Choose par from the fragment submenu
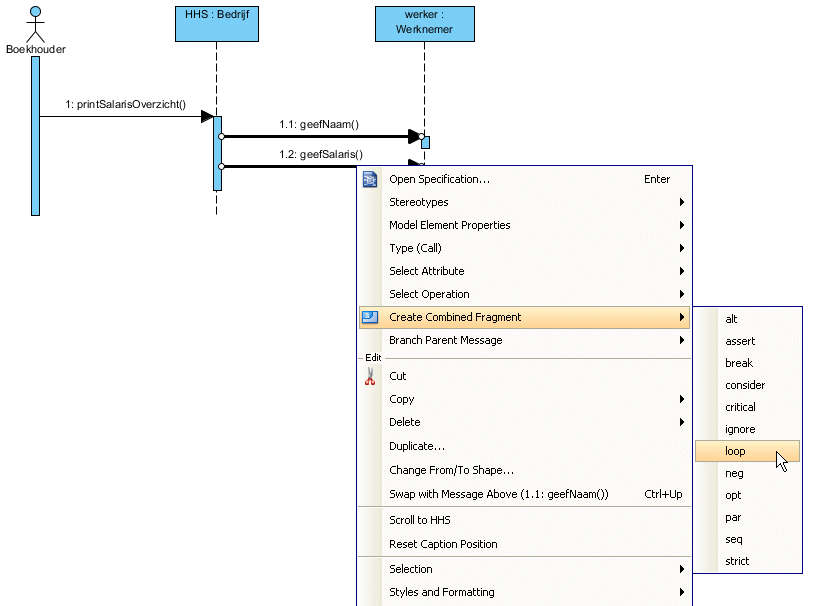 [733, 517]
